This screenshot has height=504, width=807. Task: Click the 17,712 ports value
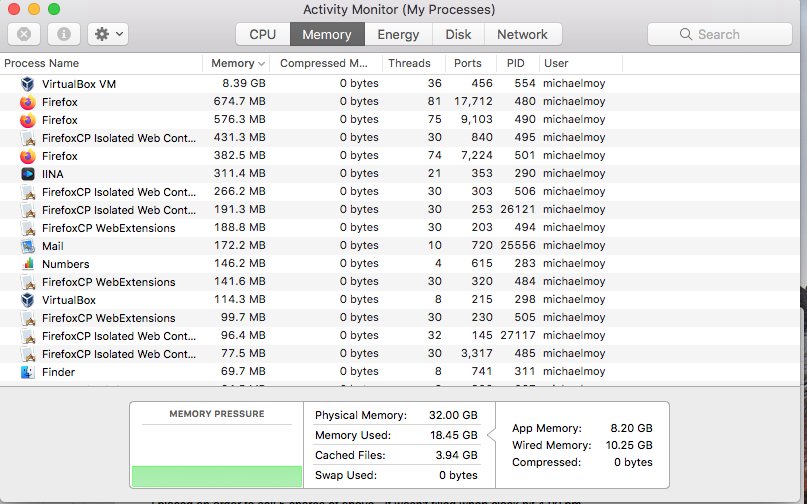(473, 101)
